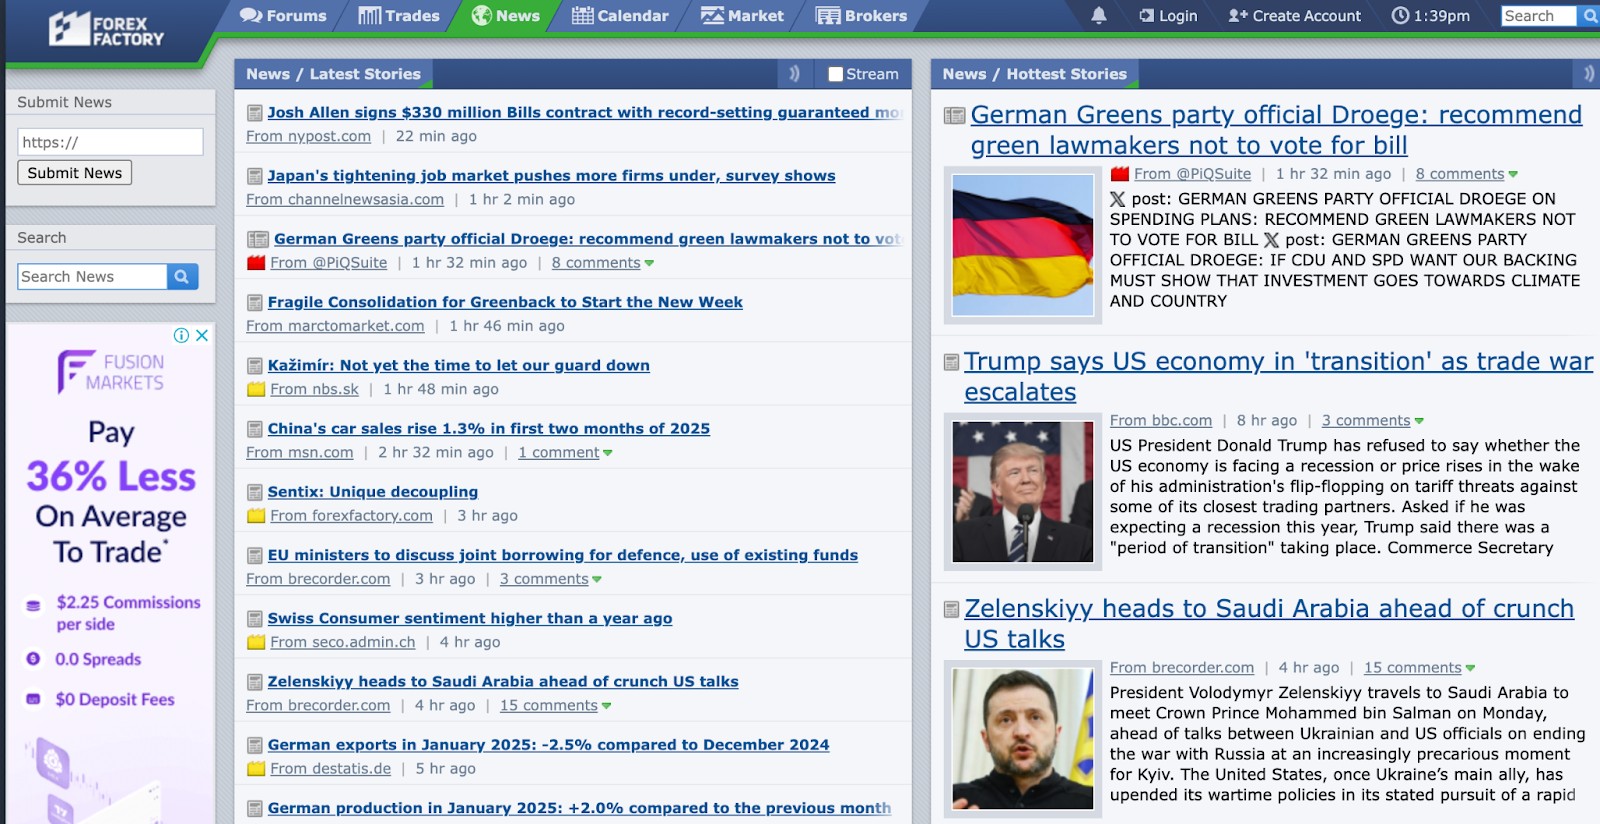Open the Calendar tab

(620, 16)
